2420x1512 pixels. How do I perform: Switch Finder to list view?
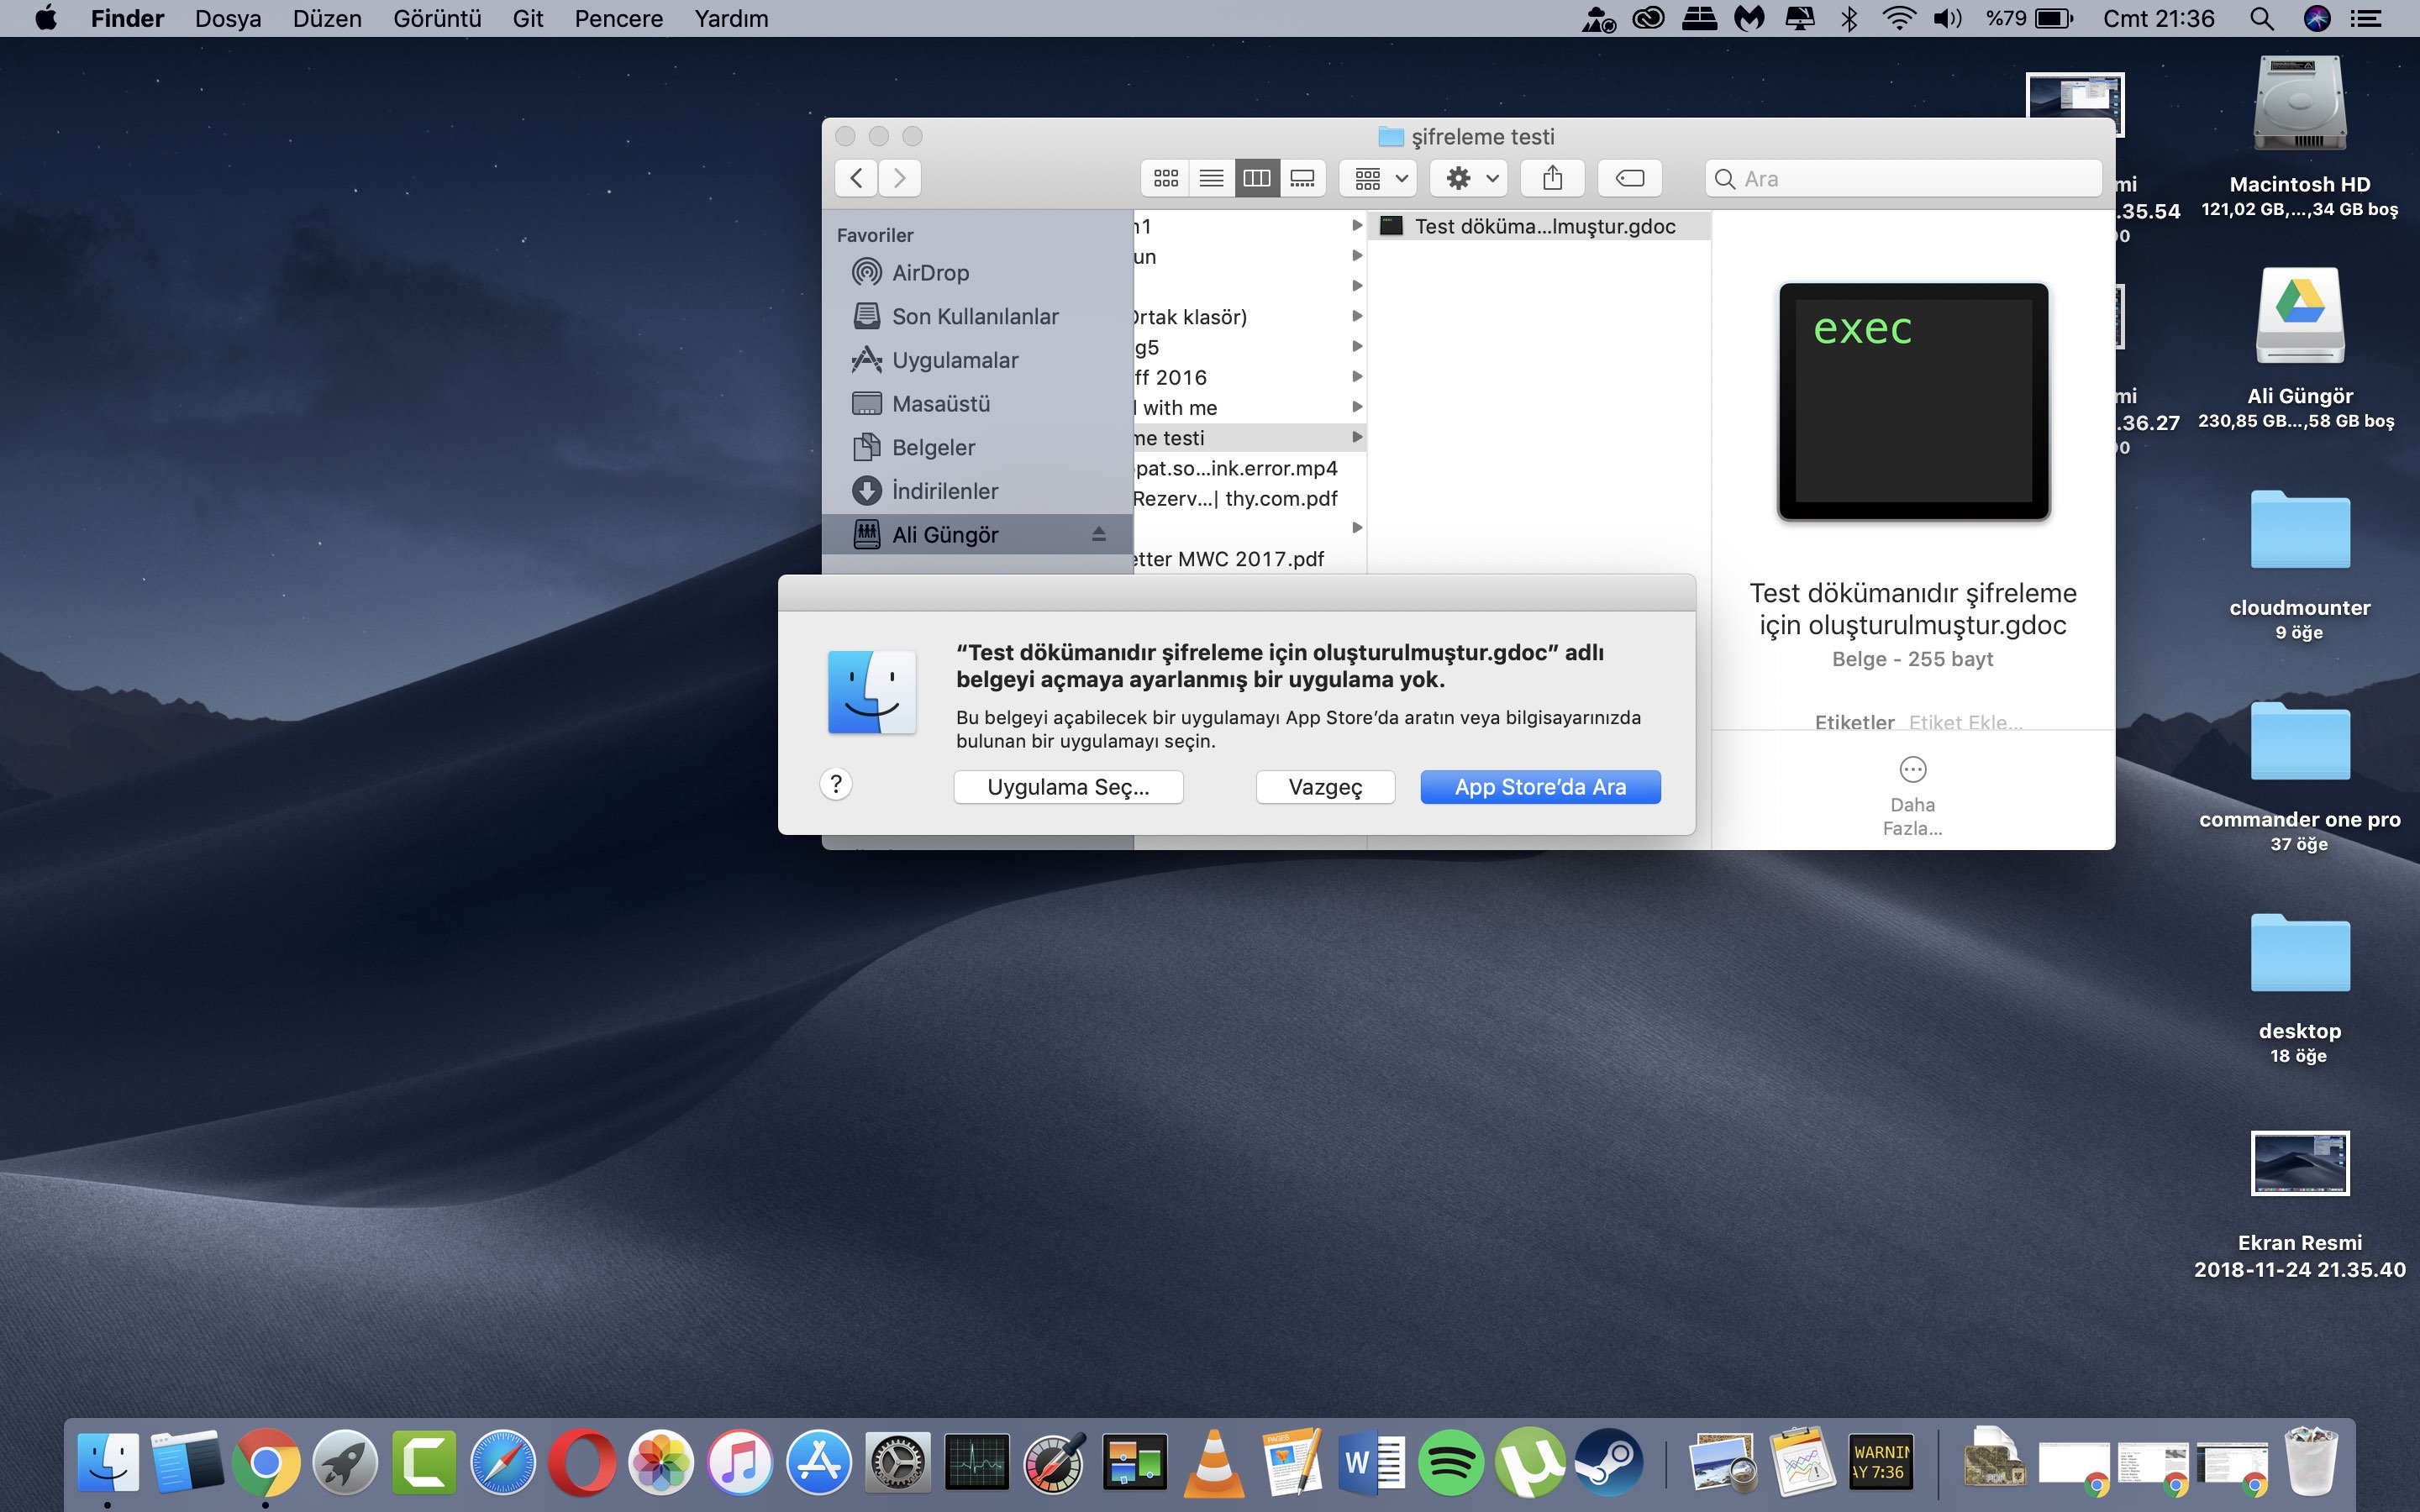[x=1211, y=178]
